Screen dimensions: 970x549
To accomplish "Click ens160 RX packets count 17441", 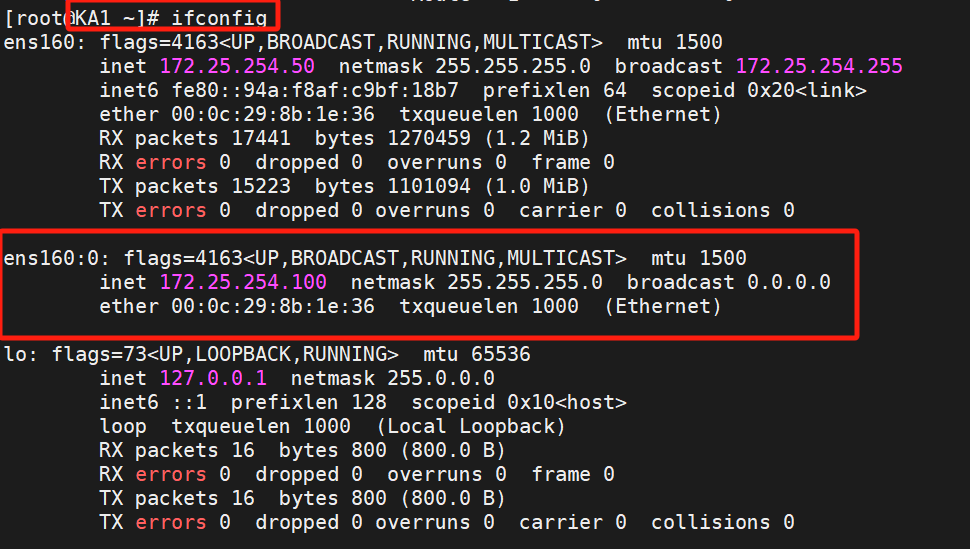I will [x=261, y=138].
